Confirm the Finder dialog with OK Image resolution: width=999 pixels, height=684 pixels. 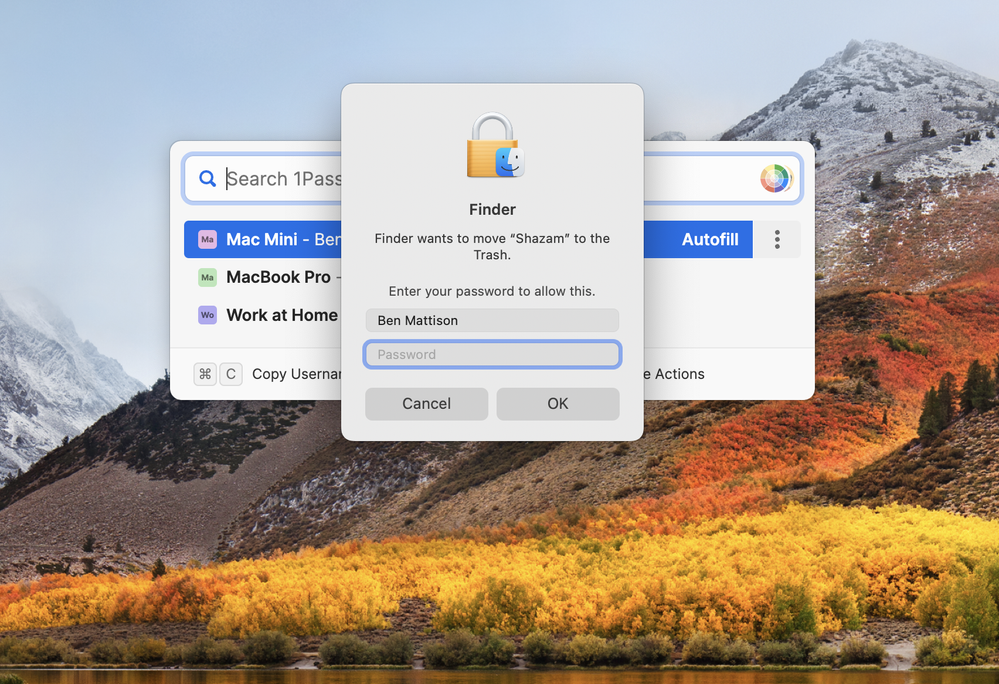click(557, 404)
